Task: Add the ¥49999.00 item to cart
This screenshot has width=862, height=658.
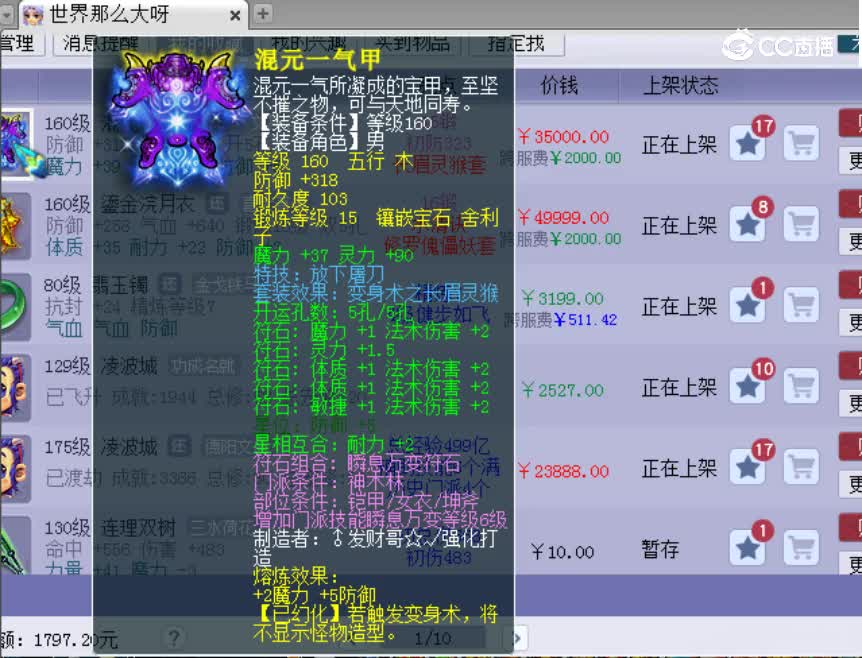Action: pos(801,224)
